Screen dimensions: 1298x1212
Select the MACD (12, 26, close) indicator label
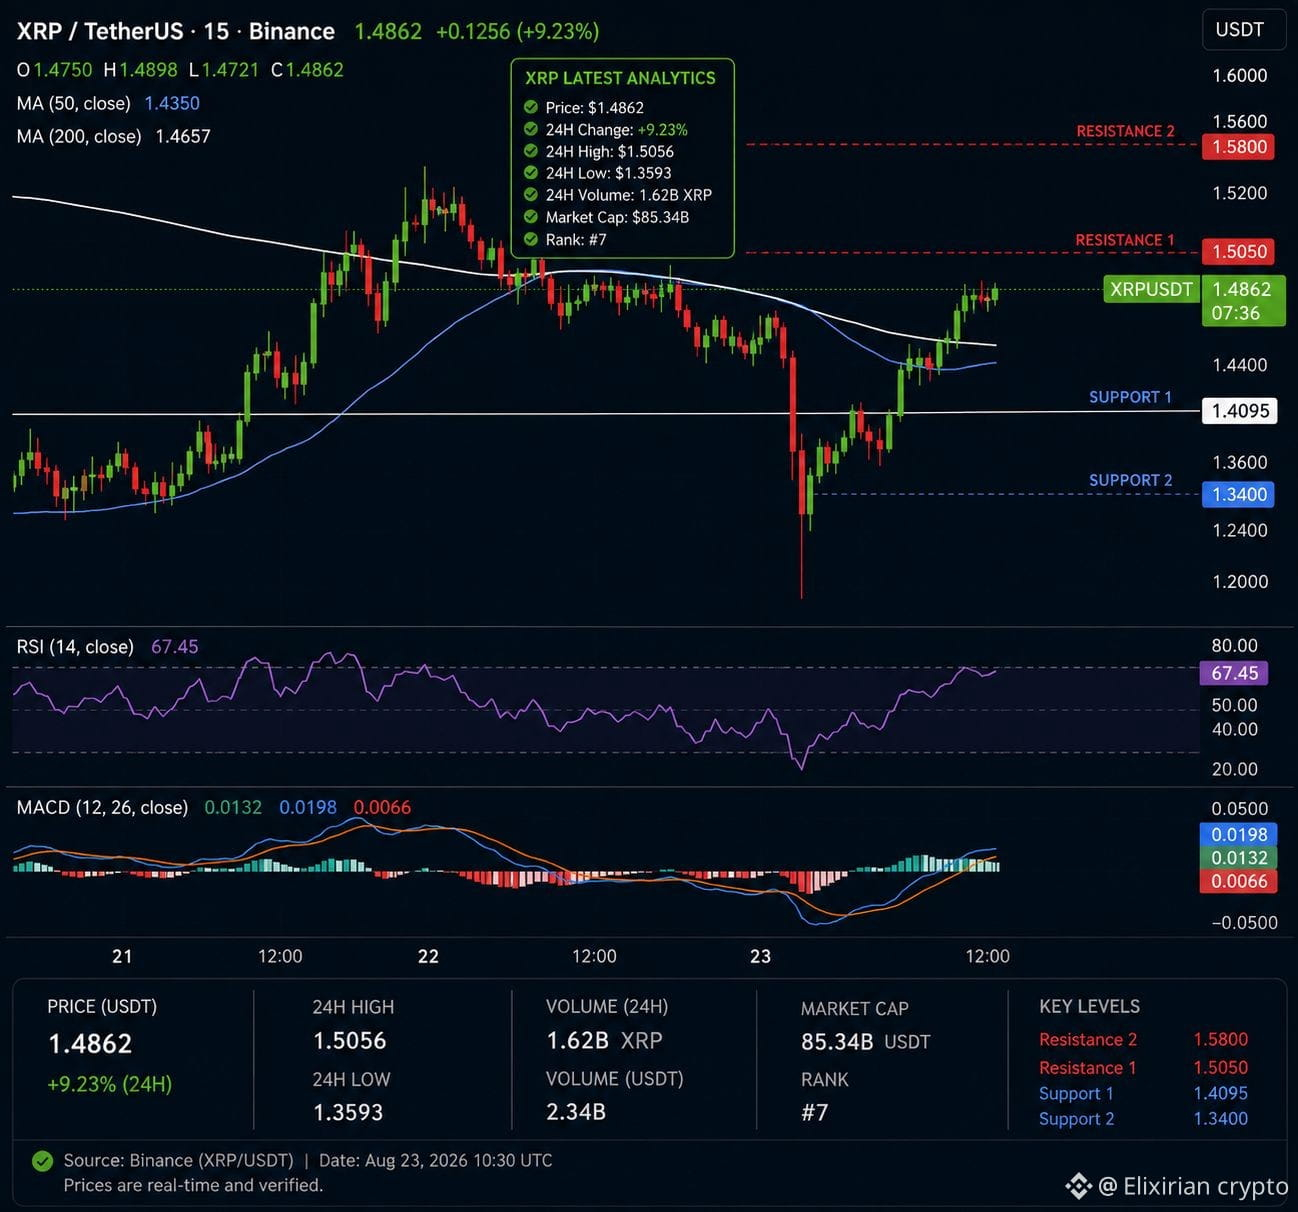[102, 807]
